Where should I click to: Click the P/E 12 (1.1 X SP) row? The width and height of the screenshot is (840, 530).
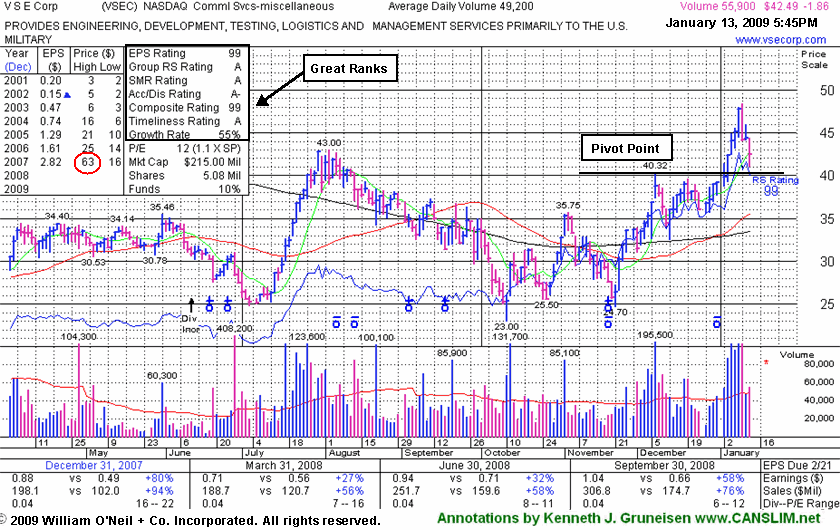click(x=185, y=148)
